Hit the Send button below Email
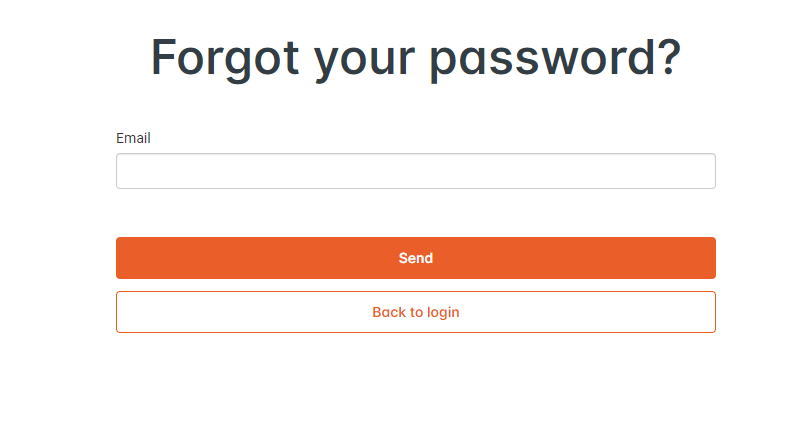 415,258
